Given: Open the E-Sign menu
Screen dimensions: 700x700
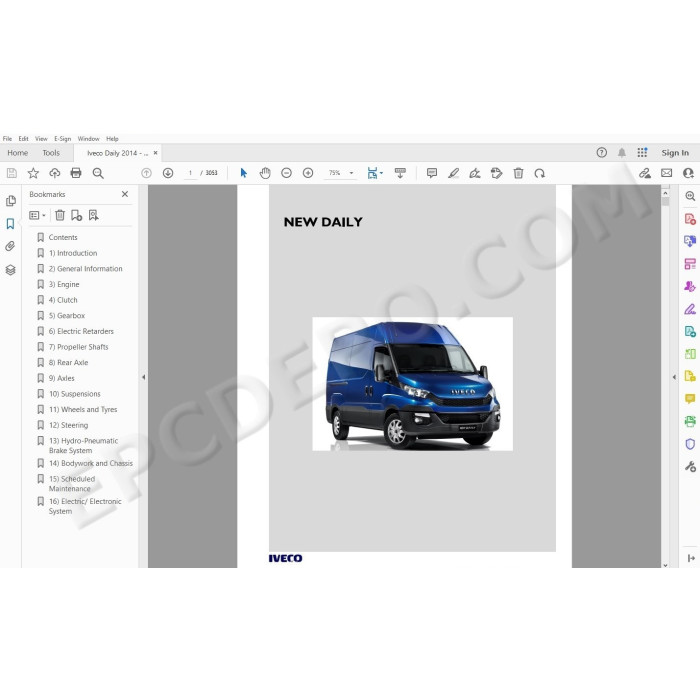Looking at the screenshot, I should (x=62, y=139).
